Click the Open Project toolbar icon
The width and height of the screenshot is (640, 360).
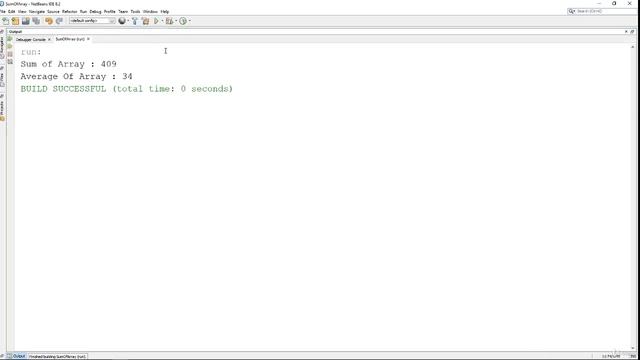[x=26, y=21]
